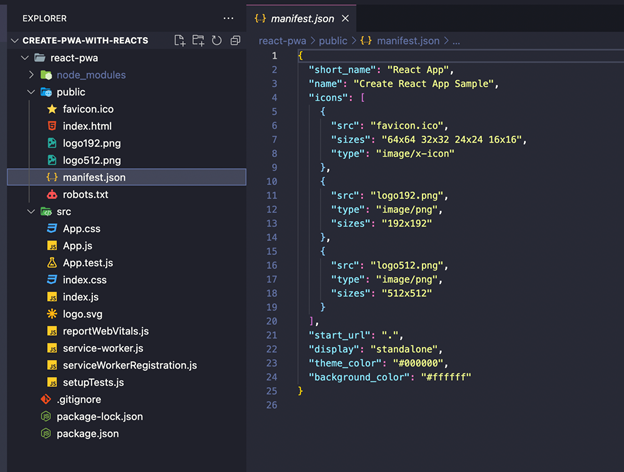
Task: Collapse all folders in Explorer
Action: coord(235,41)
